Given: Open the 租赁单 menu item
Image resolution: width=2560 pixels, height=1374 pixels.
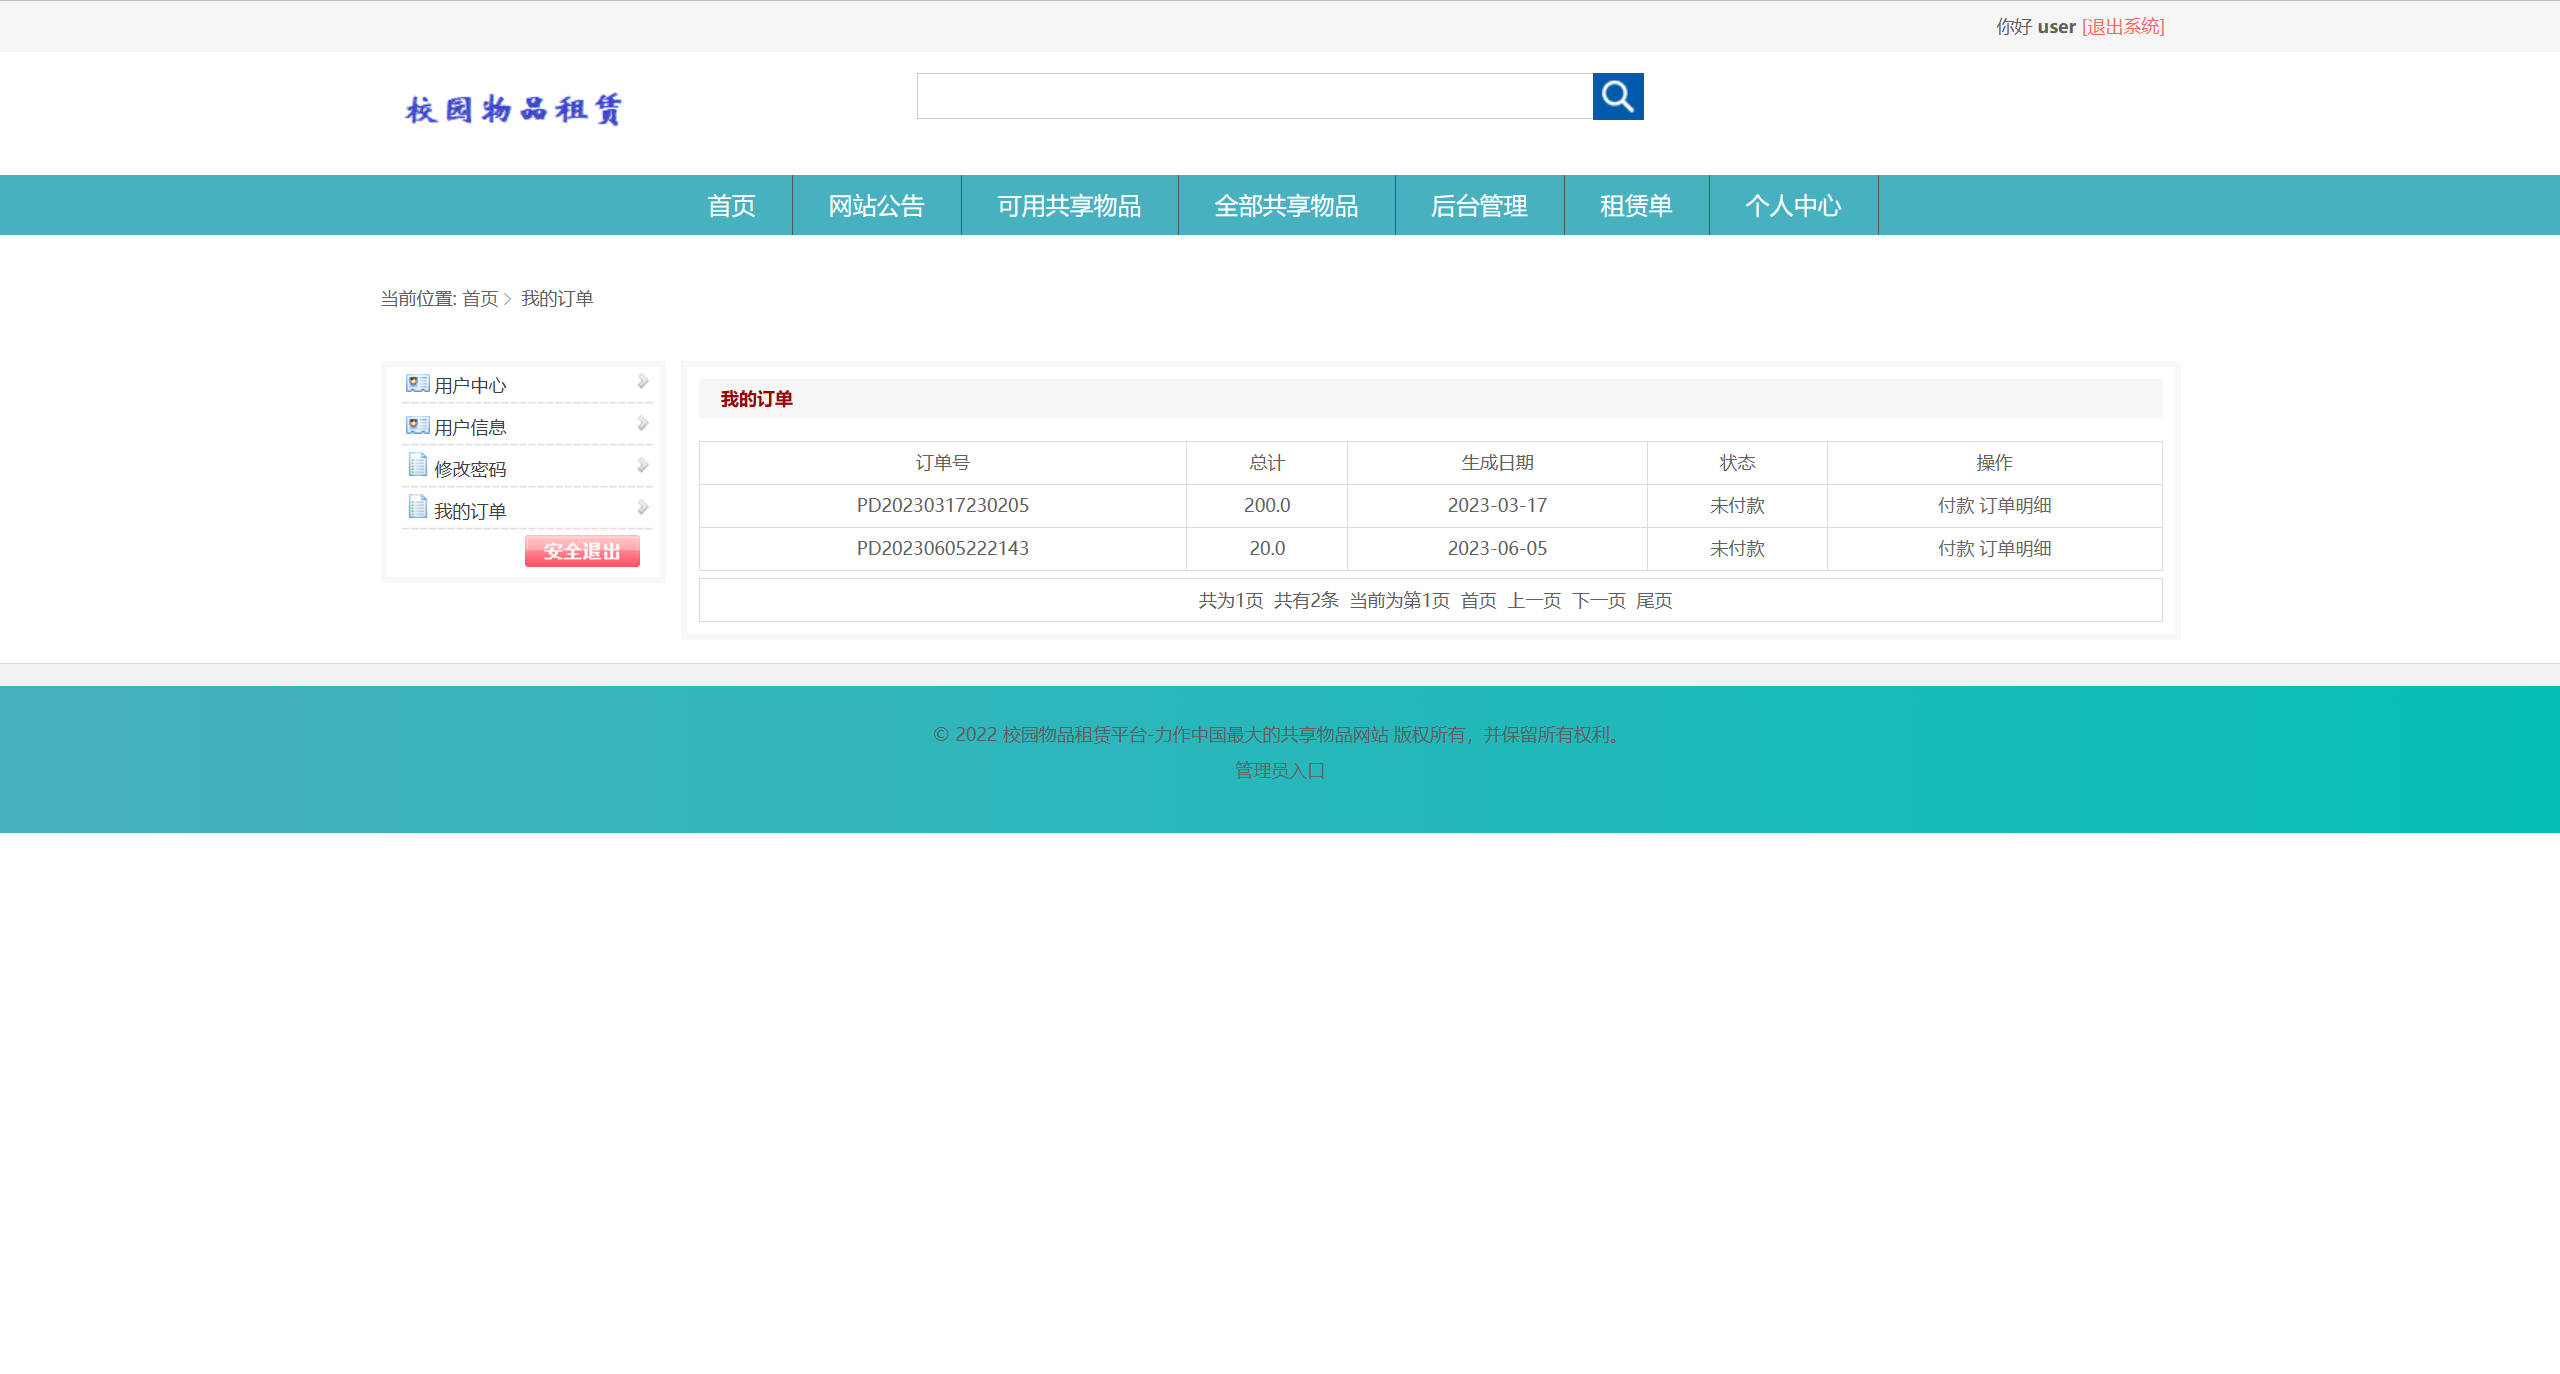Looking at the screenshot, I should (x=1636, y=206).
